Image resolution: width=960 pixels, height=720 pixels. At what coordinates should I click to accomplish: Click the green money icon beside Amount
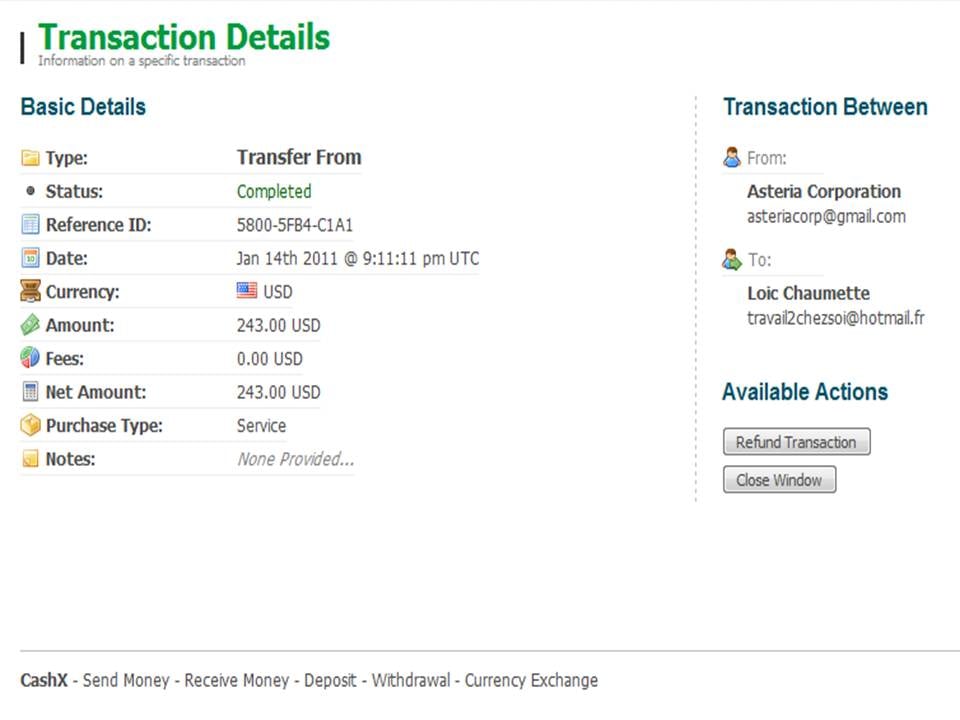click(30, 325)
